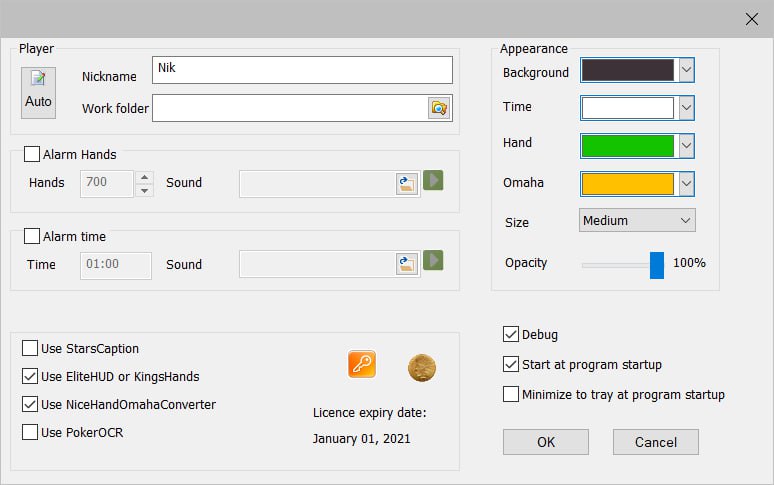Click the orange licence key icon
The height and width of the screenshot is (485, 774).
pyautogui.click(x=362, y=364)
